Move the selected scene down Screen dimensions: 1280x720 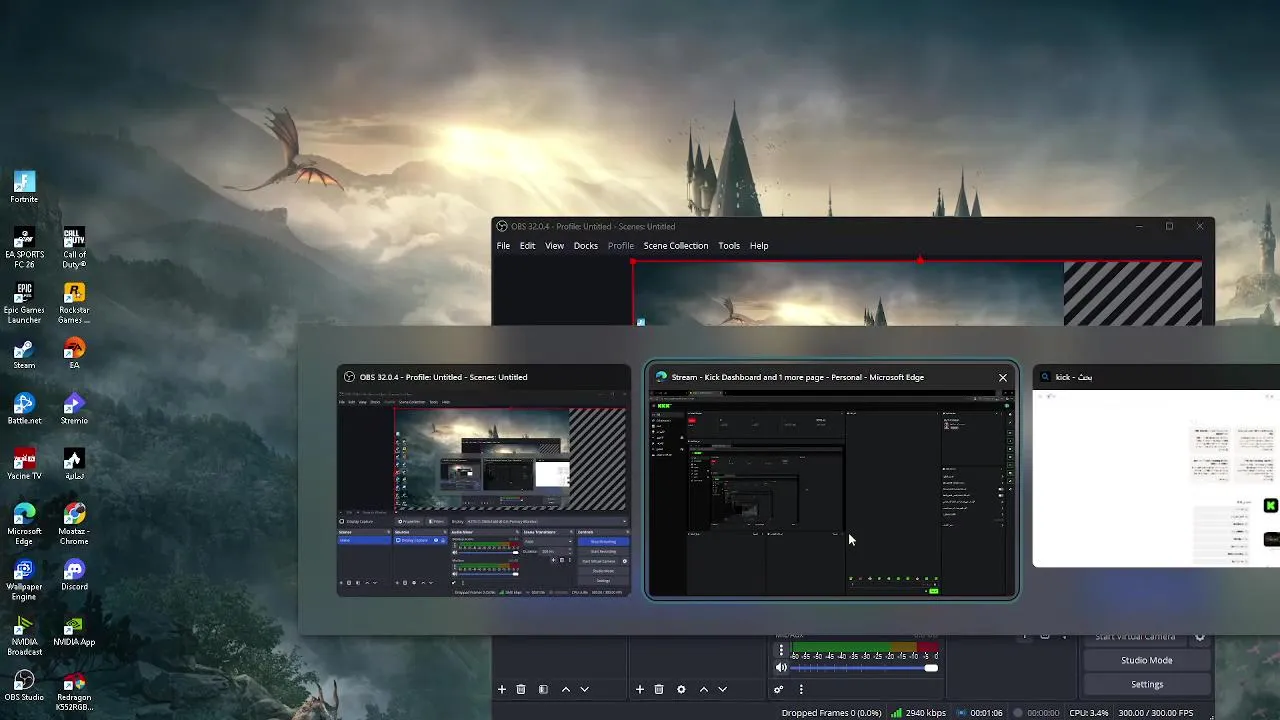tap(585, 689)
